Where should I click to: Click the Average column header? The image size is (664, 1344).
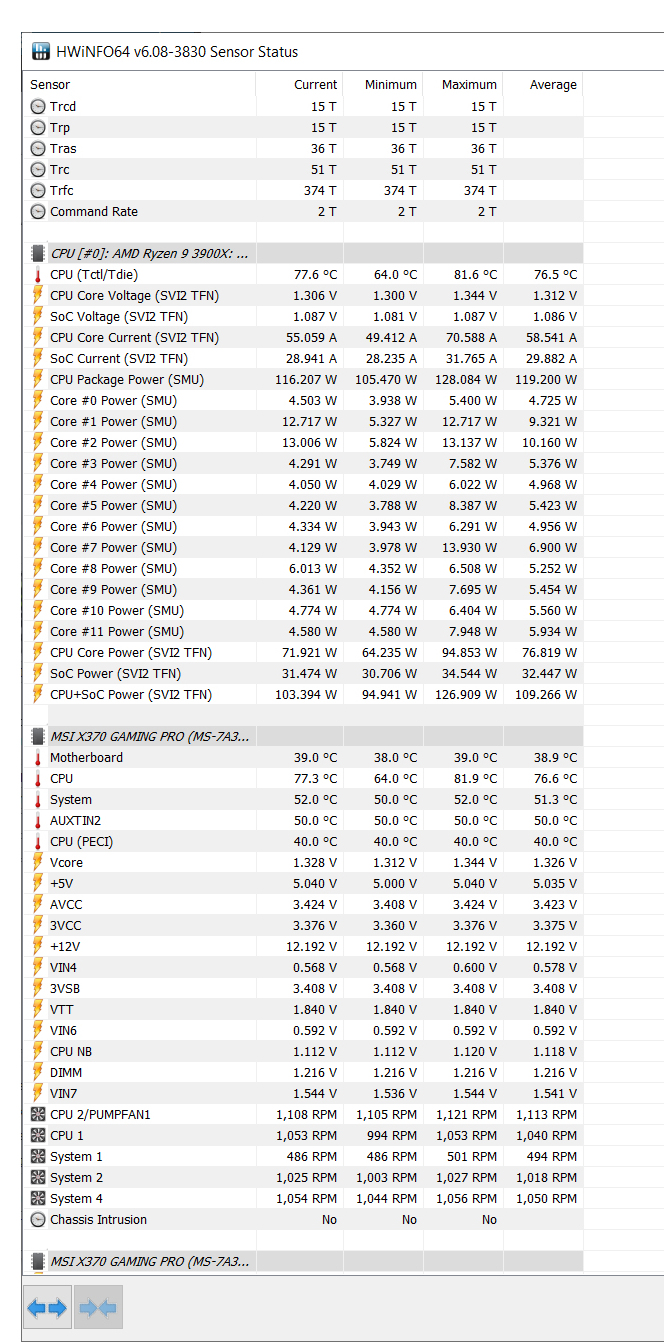[x=543, y=84]
